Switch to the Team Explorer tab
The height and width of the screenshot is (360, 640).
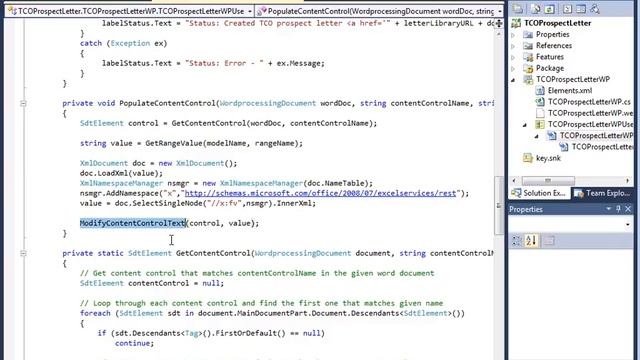(x=602, y=193)
